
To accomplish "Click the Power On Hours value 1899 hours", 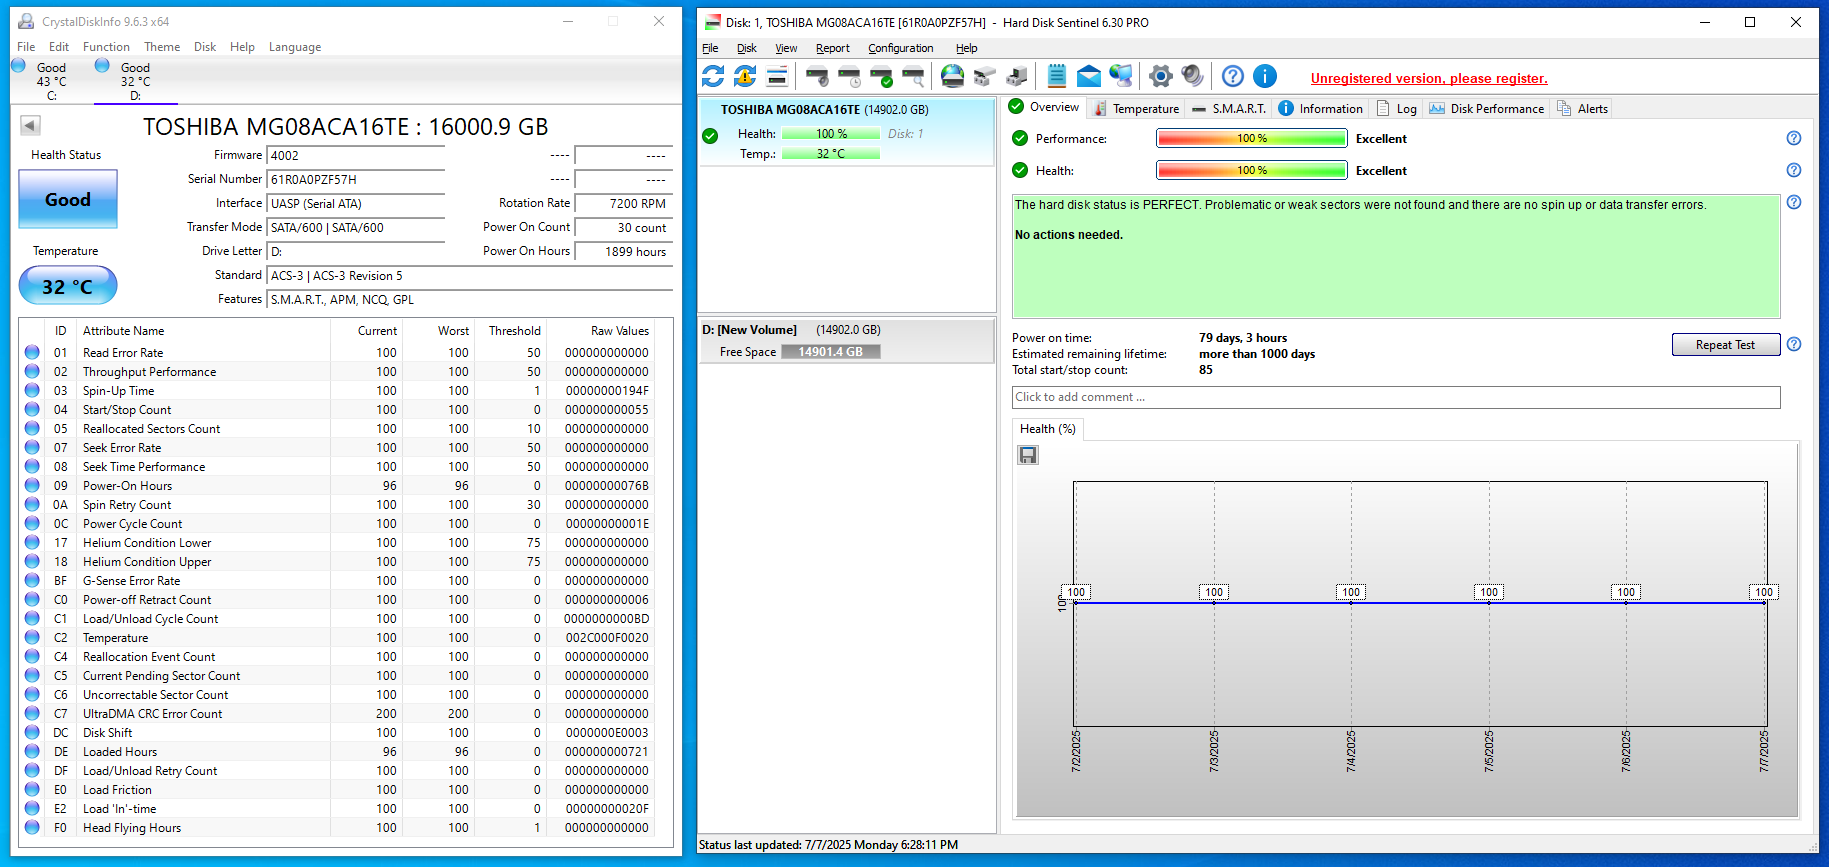I will coord(624,251).
